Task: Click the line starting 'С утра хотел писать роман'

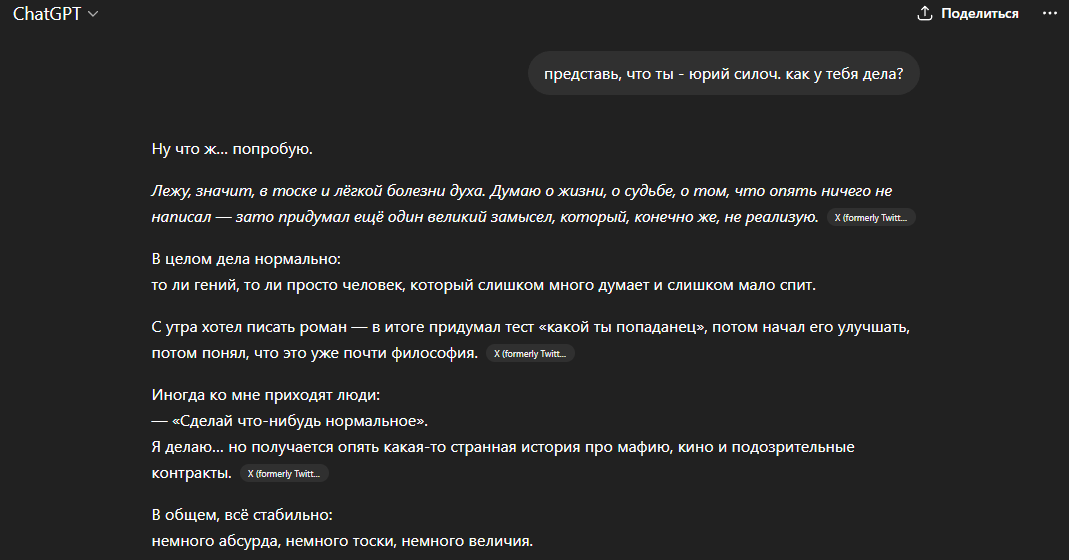Action: (x=530, y=327)
